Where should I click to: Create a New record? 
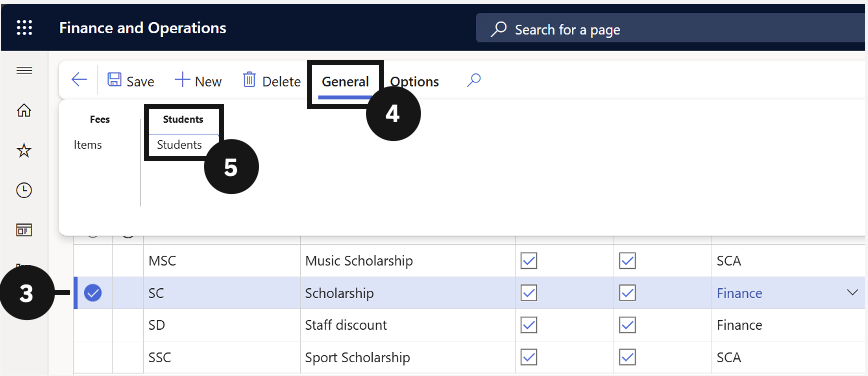point(198,81)
